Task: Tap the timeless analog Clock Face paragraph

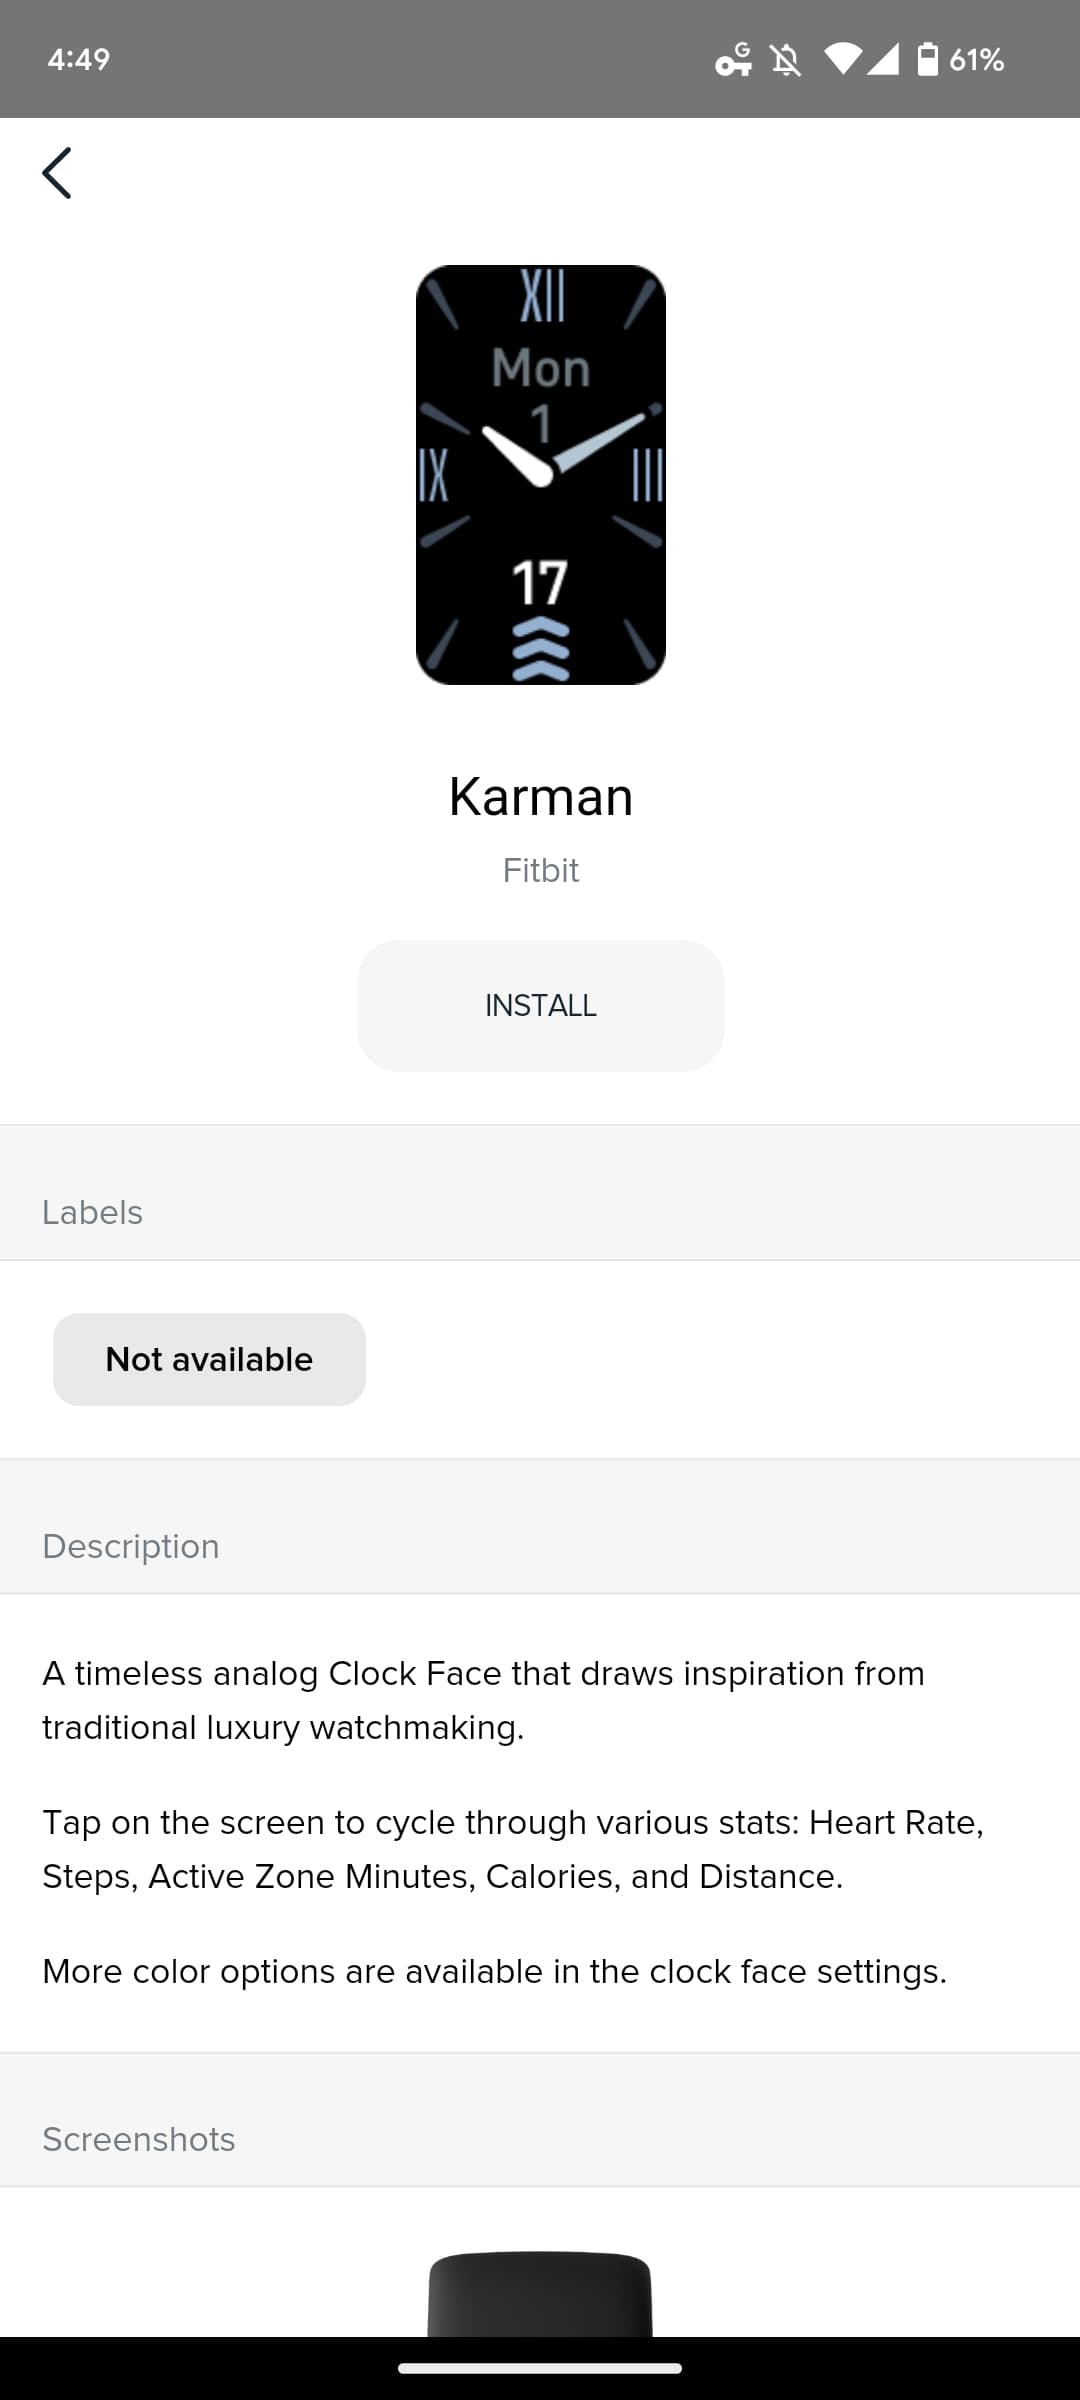Action: point(483,1700)
